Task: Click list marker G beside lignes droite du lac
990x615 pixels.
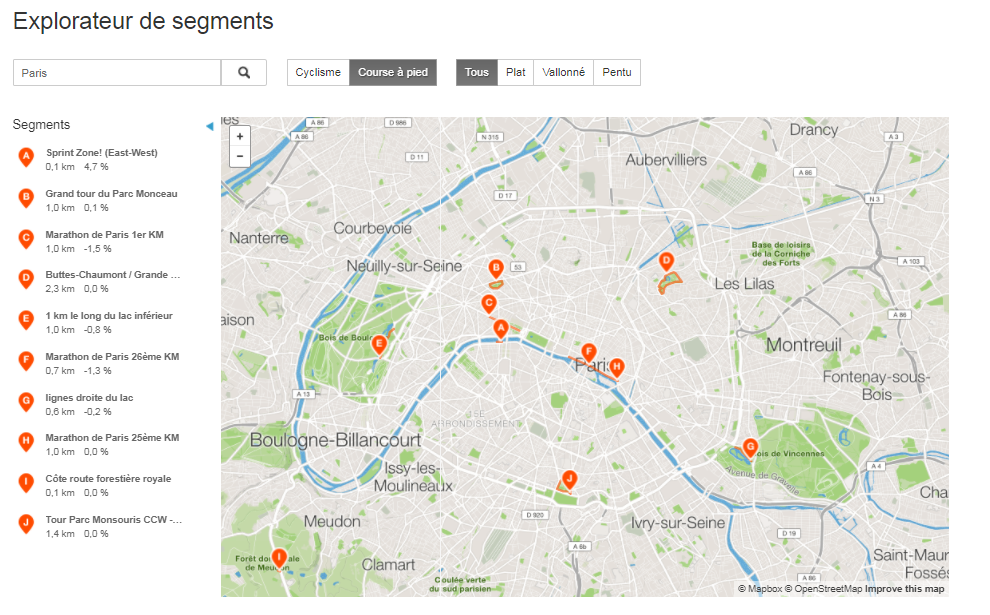Action: 26,402
